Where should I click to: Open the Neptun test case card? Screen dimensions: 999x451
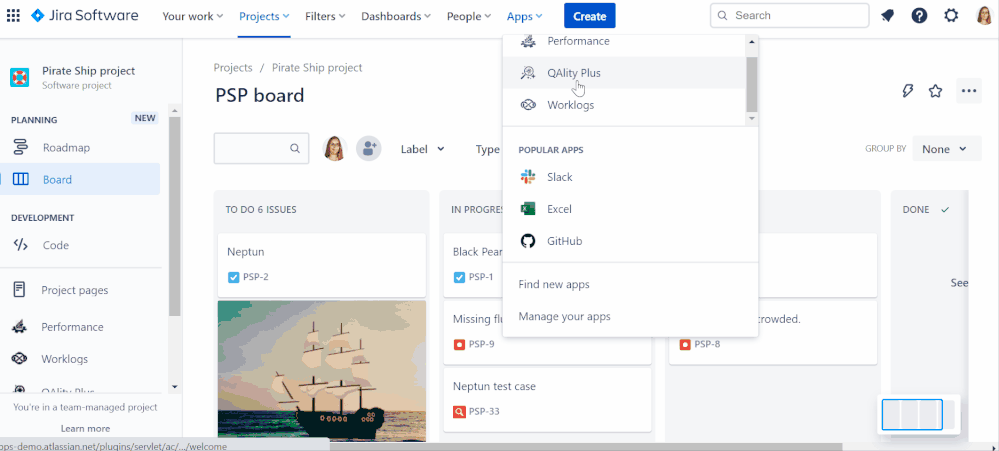point(547,399)
